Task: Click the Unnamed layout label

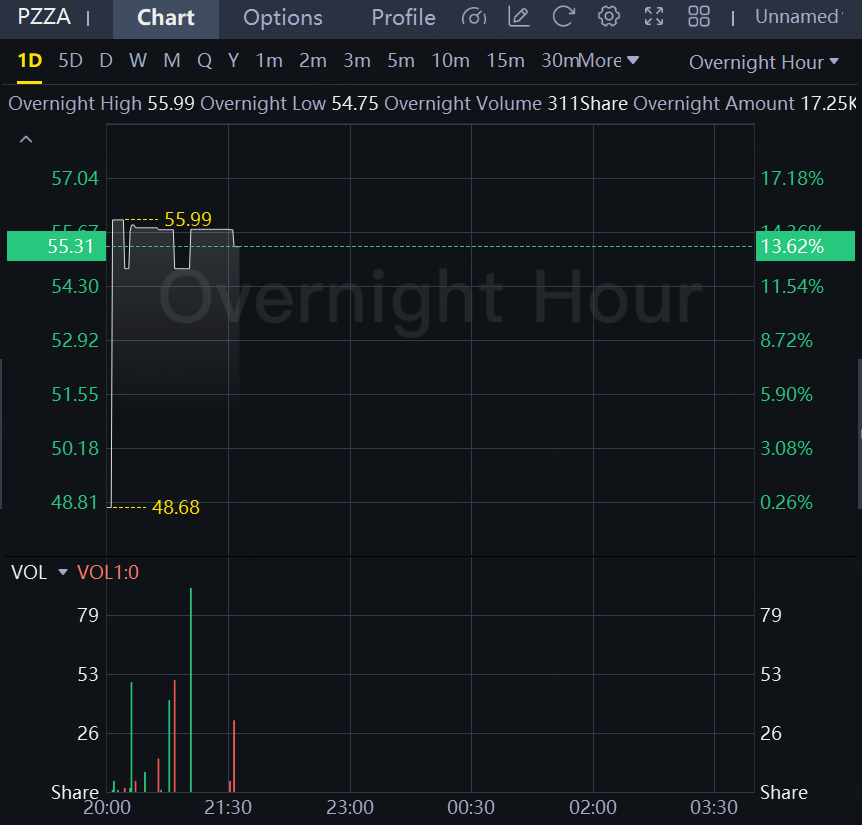Action: click(798, 17)
